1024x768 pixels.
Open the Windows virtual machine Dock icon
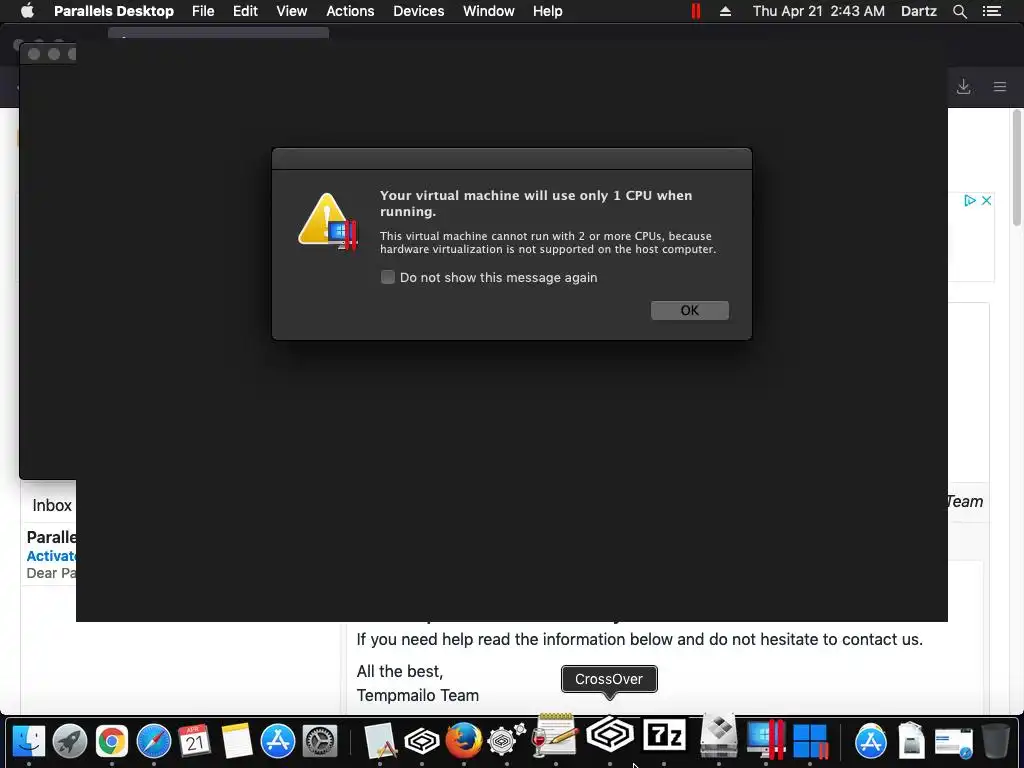pyautogui.click(x=810, y=741)
